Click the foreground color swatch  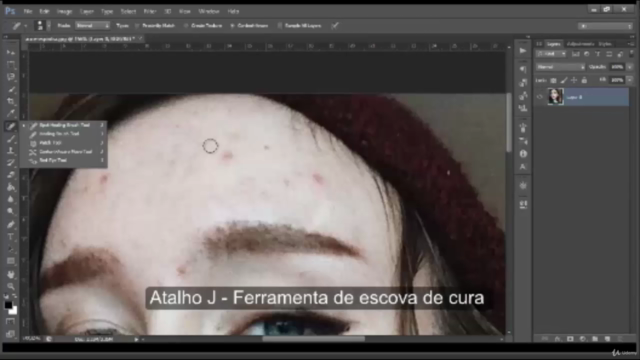(x=8, y=305)
